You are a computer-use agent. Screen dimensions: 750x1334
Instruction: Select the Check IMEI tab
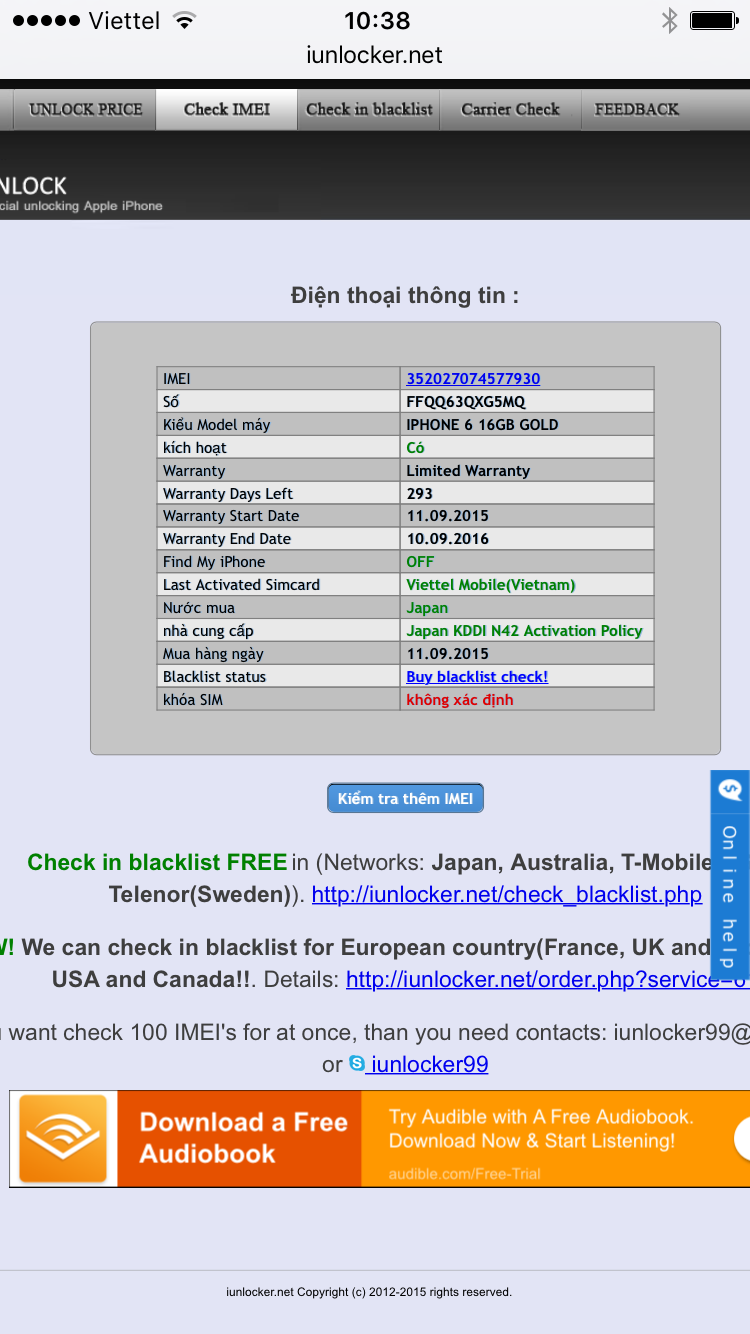(227, 109)
